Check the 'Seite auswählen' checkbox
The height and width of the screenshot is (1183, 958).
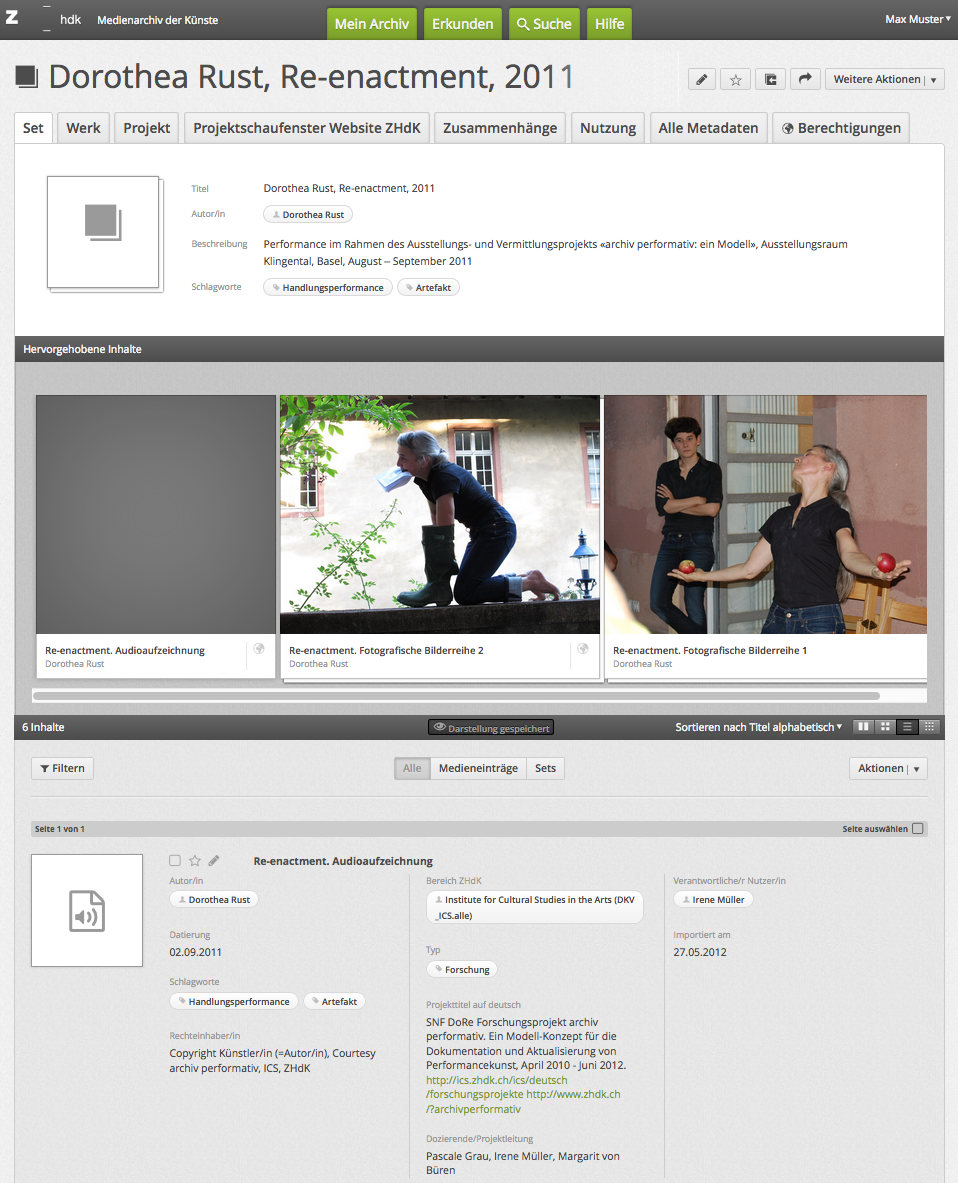(x=918, y=829)
